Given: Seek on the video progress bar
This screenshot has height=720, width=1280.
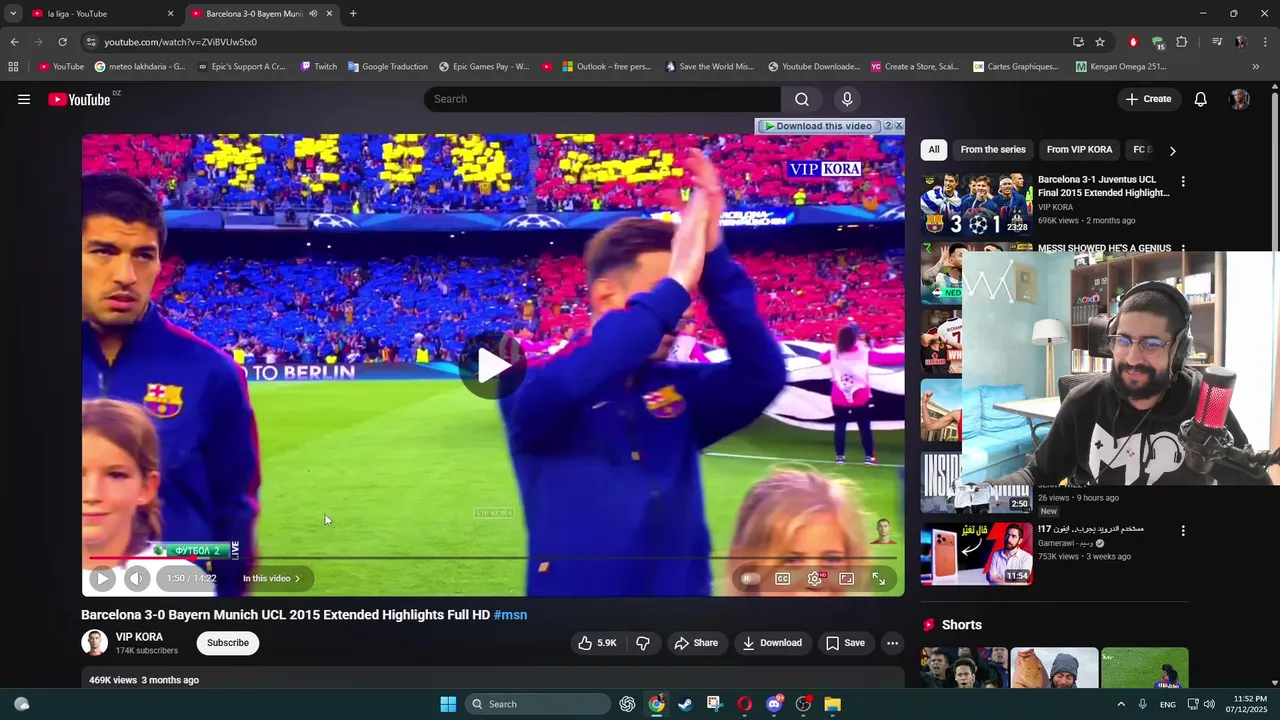Looking at the screenshot, I should click(x=493, y=558).
